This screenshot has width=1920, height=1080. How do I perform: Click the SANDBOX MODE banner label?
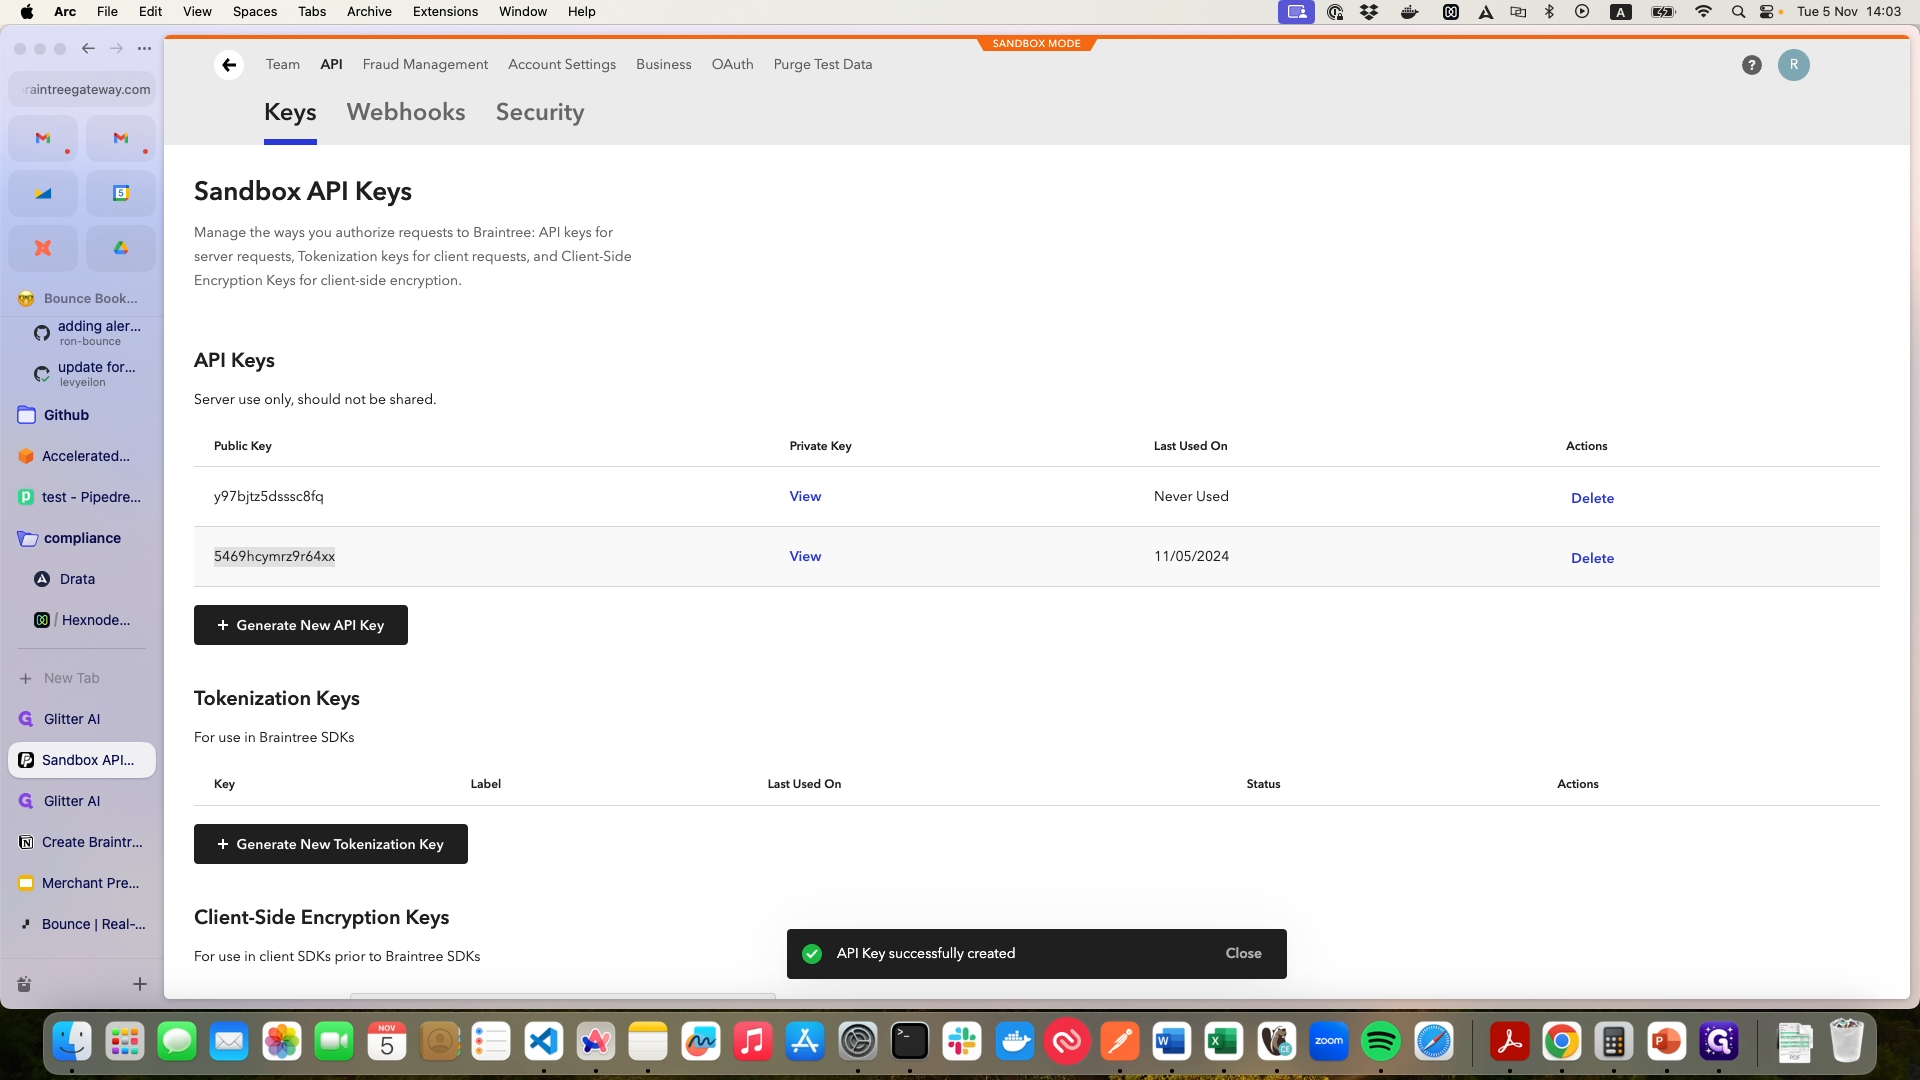click(x=1036, y=44)
